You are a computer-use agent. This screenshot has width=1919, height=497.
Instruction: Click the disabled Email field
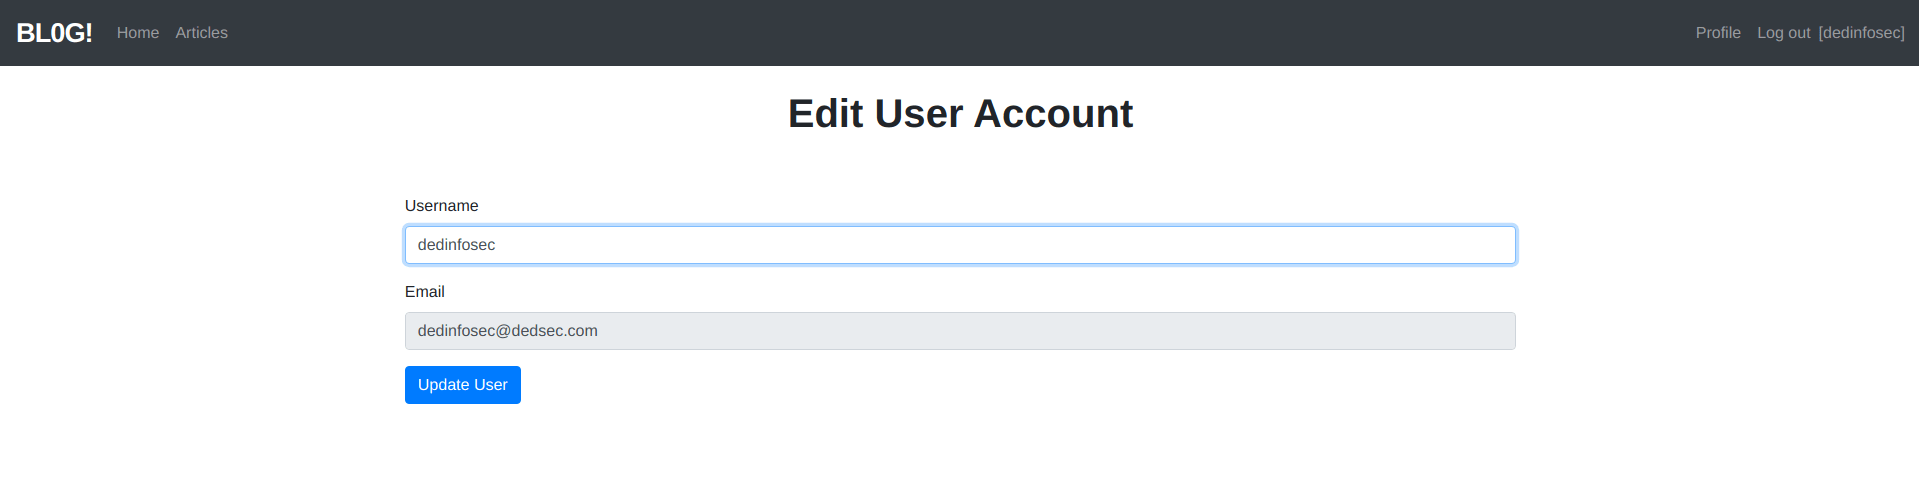(960, 331)
